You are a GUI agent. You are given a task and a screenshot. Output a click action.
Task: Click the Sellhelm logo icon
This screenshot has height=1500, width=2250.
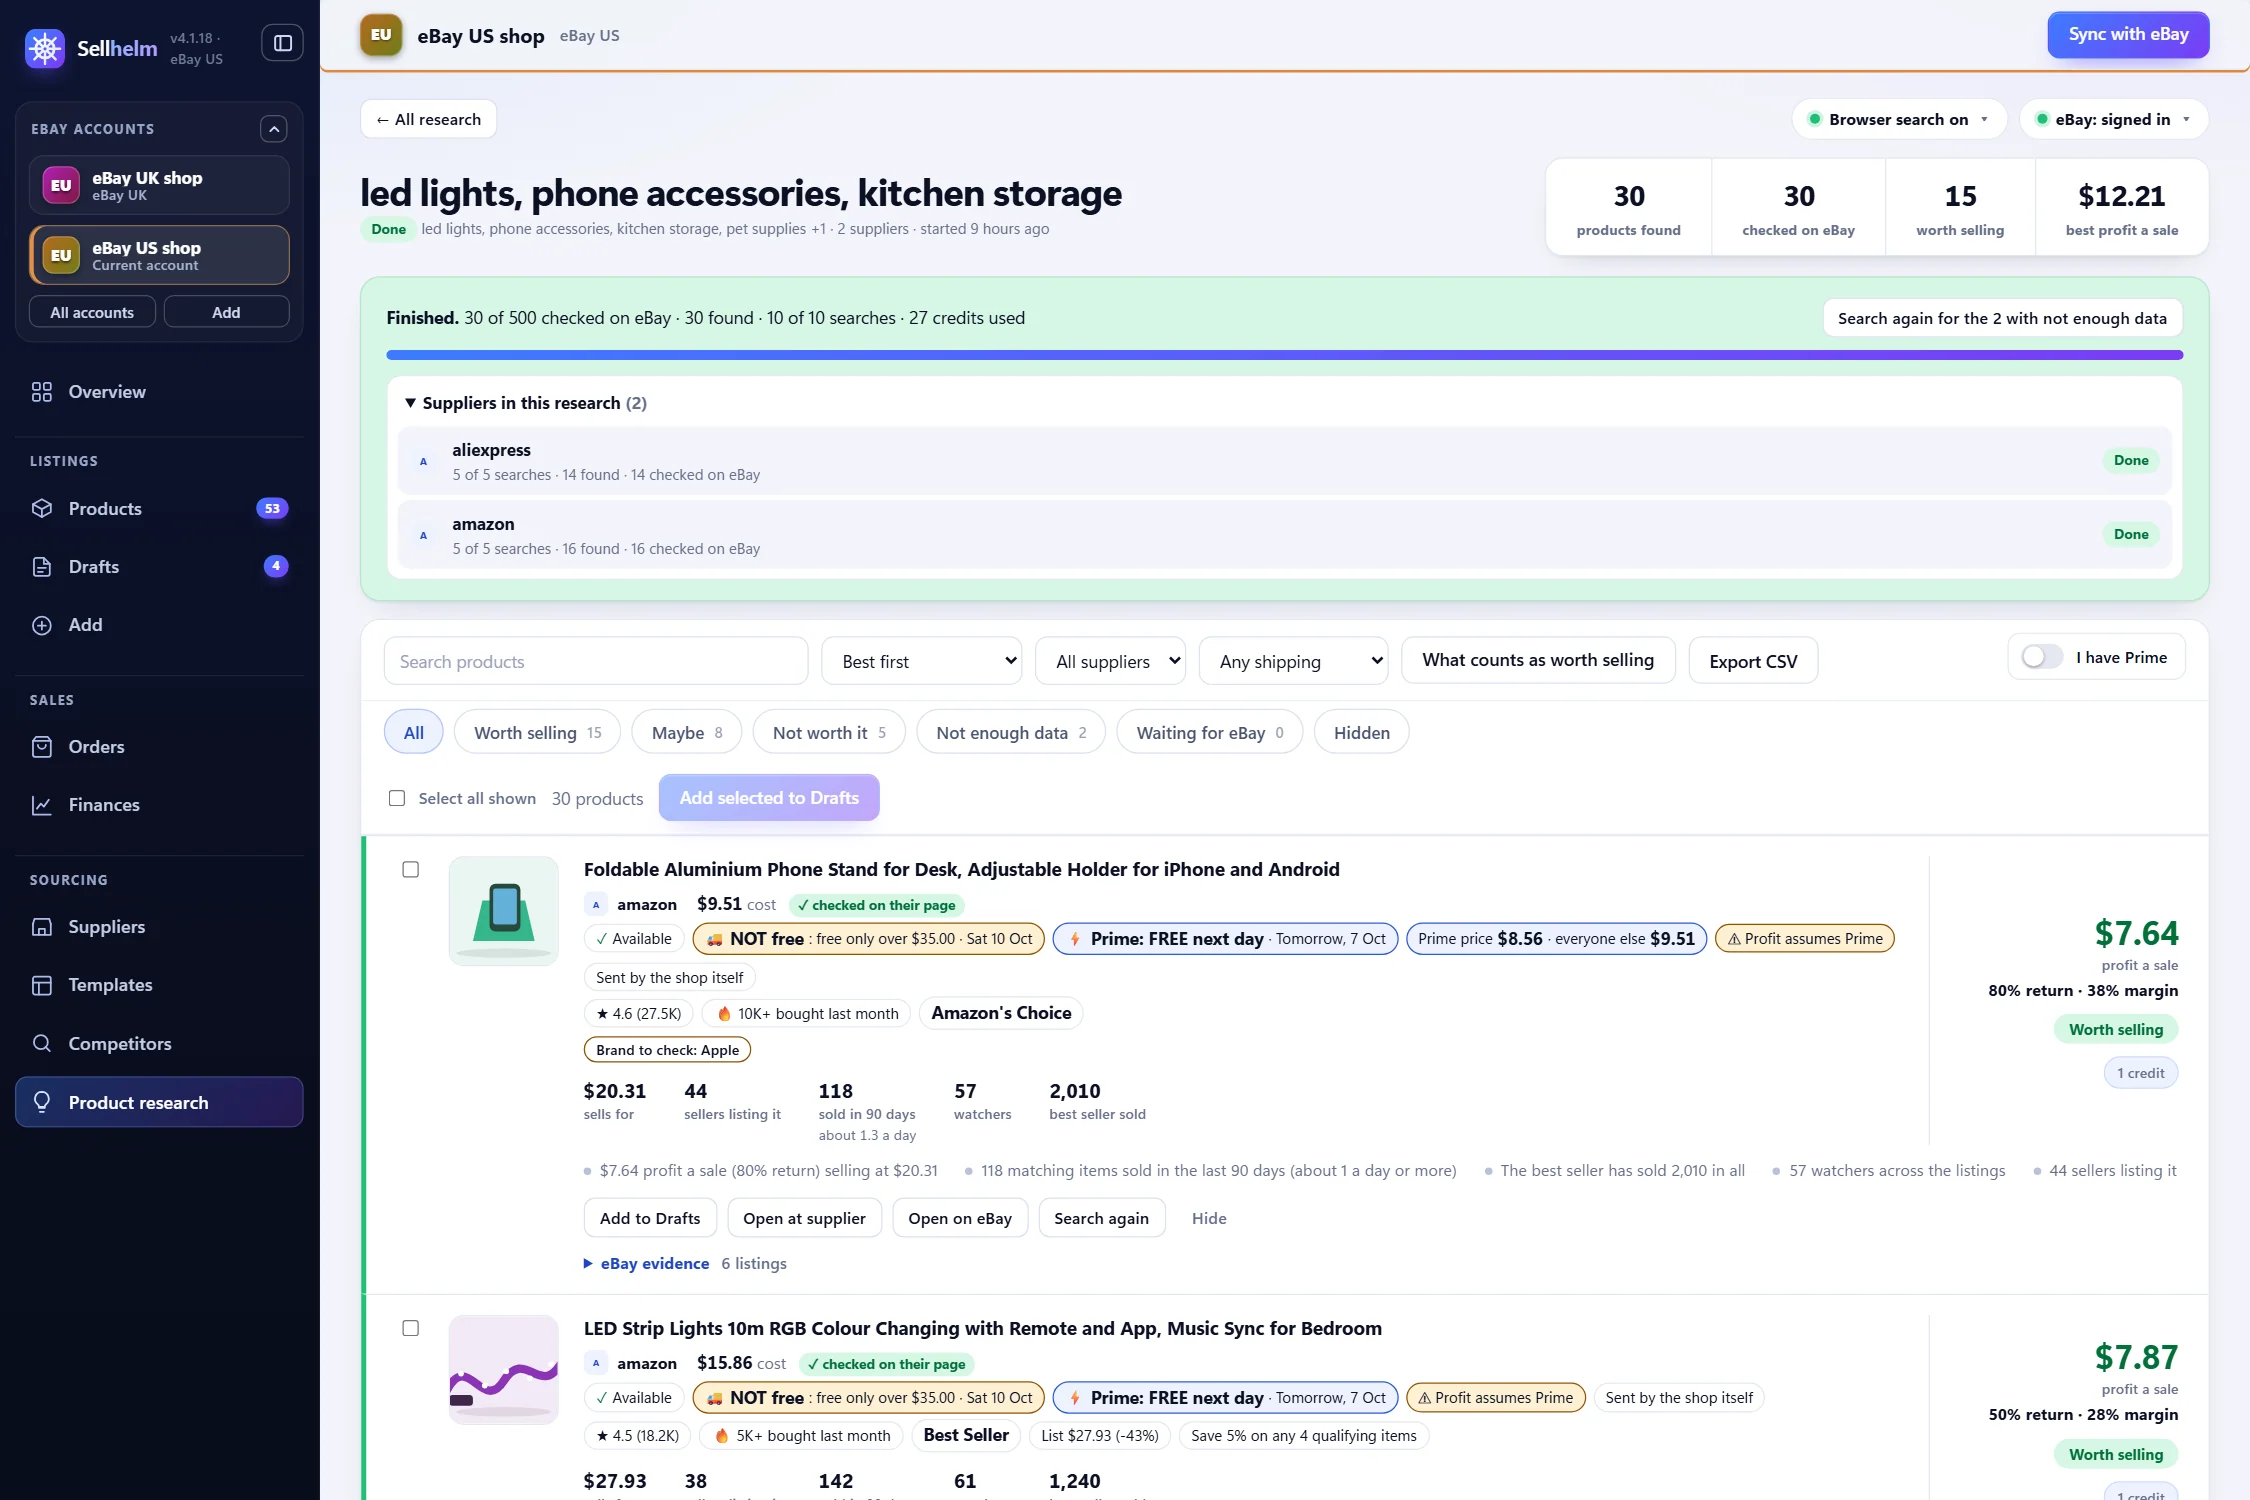[x=45, y=48]
